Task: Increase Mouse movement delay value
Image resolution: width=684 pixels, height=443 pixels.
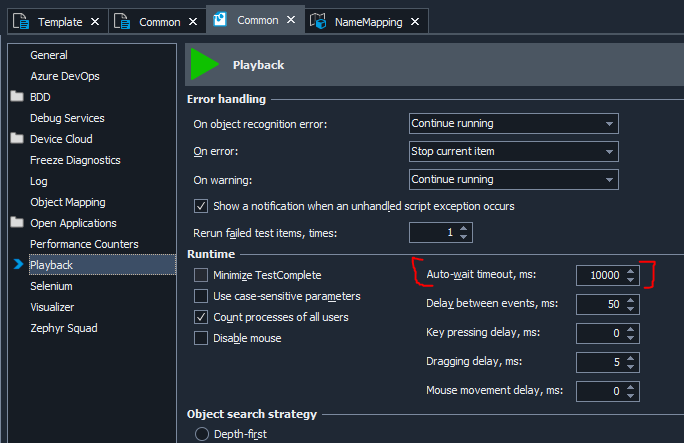Action: 631,387
